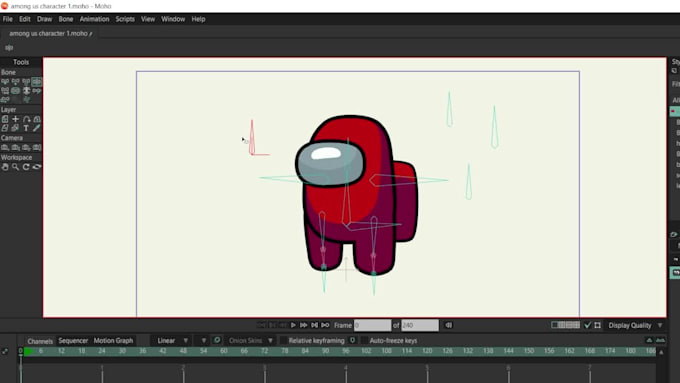Select the Offset Bone tool
This screenshot has height=383, width=680.
click(x=5, y=100)
